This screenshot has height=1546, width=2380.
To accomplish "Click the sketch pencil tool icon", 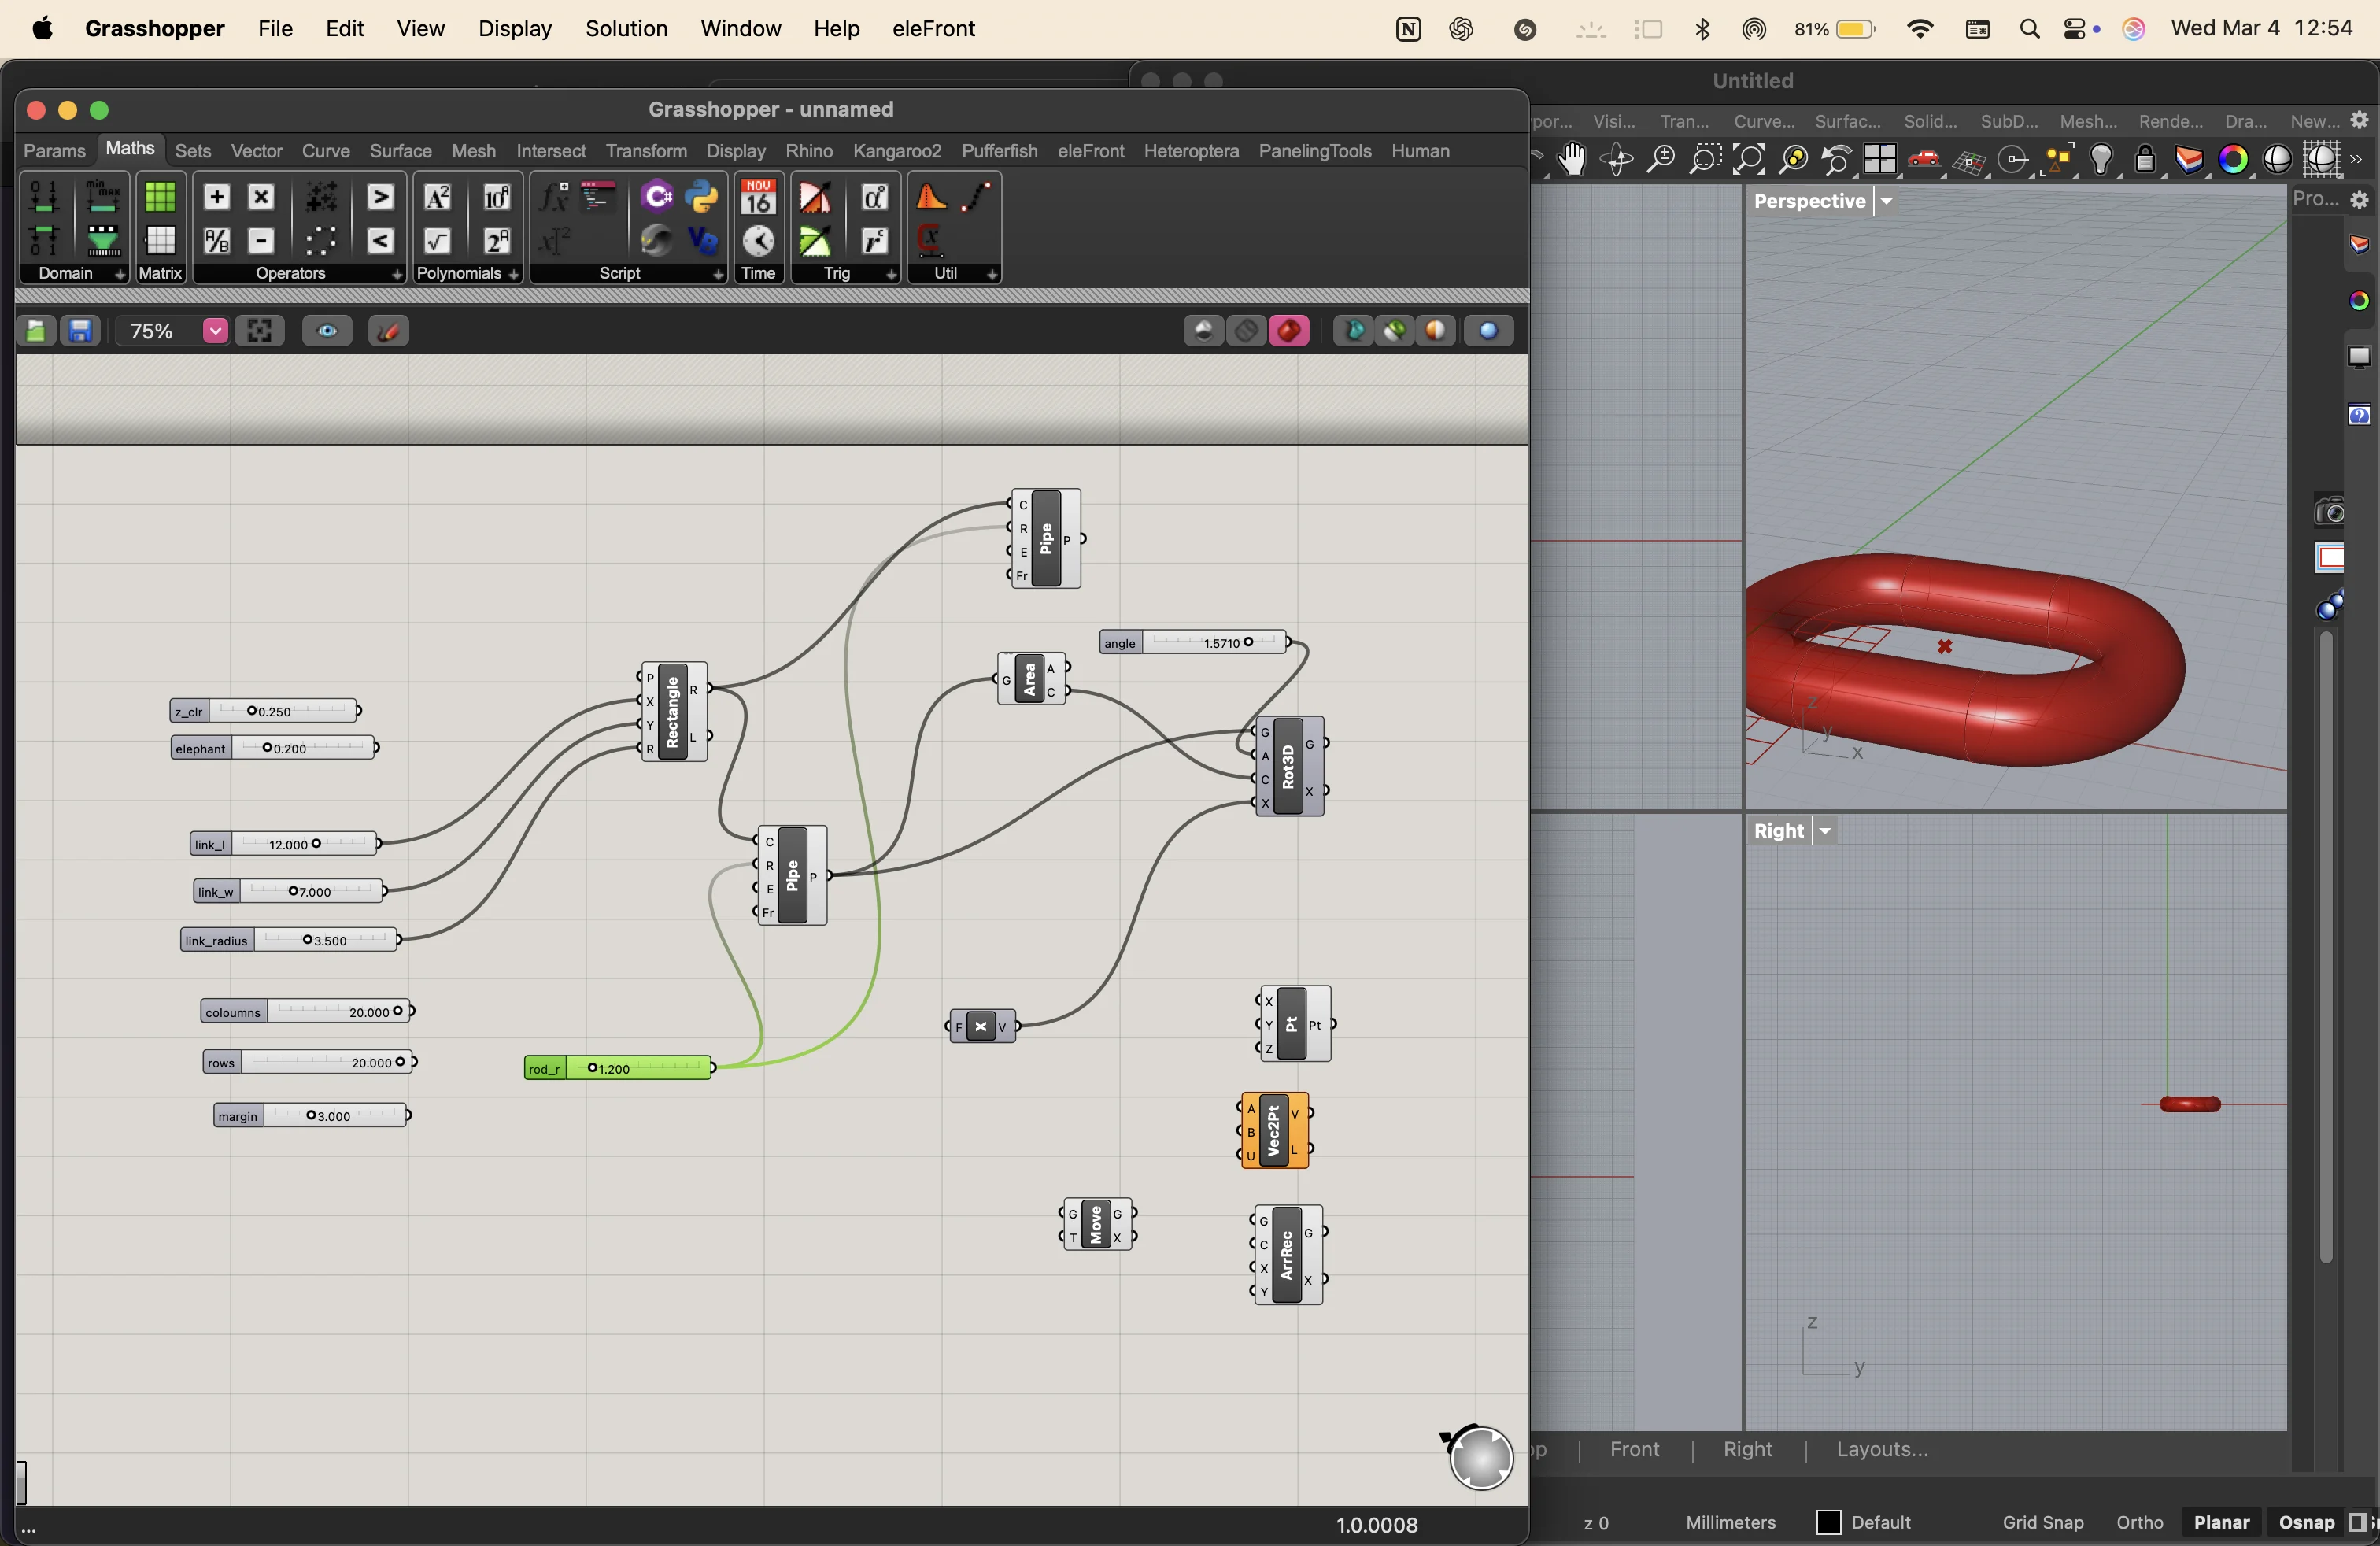I will tap(388, 331).
